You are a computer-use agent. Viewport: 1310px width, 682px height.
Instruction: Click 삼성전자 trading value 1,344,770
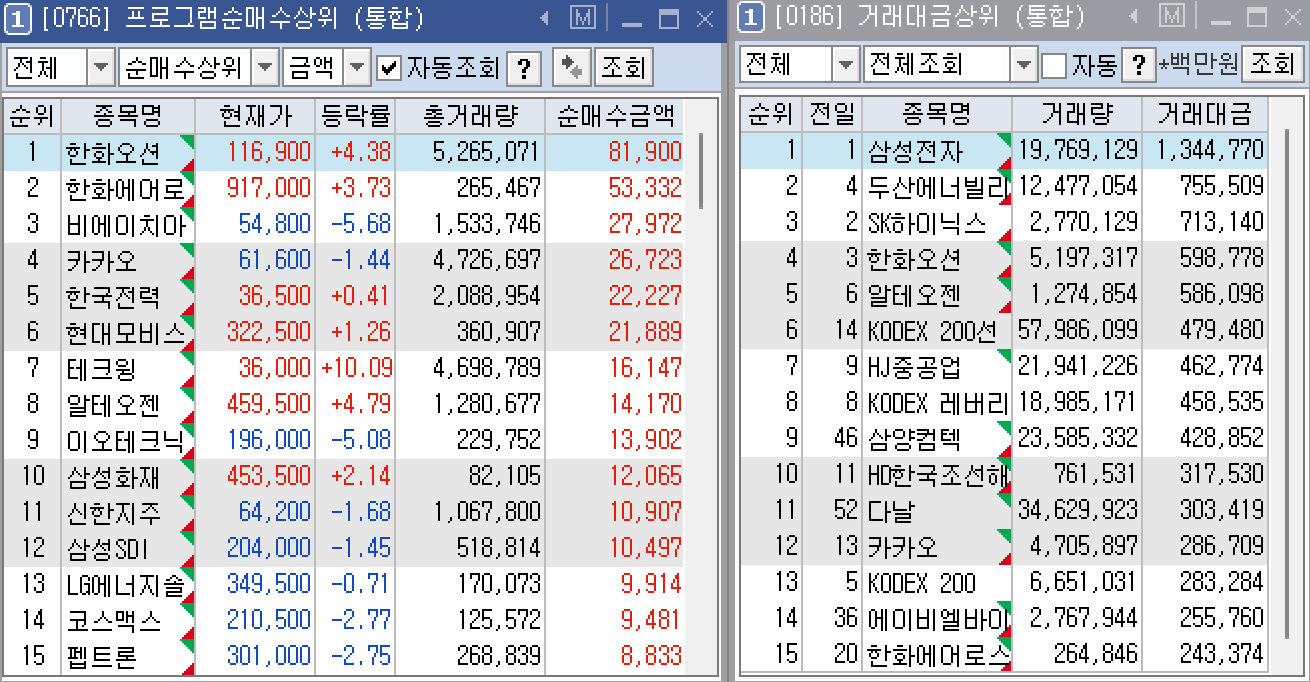tap(1210, 149)
